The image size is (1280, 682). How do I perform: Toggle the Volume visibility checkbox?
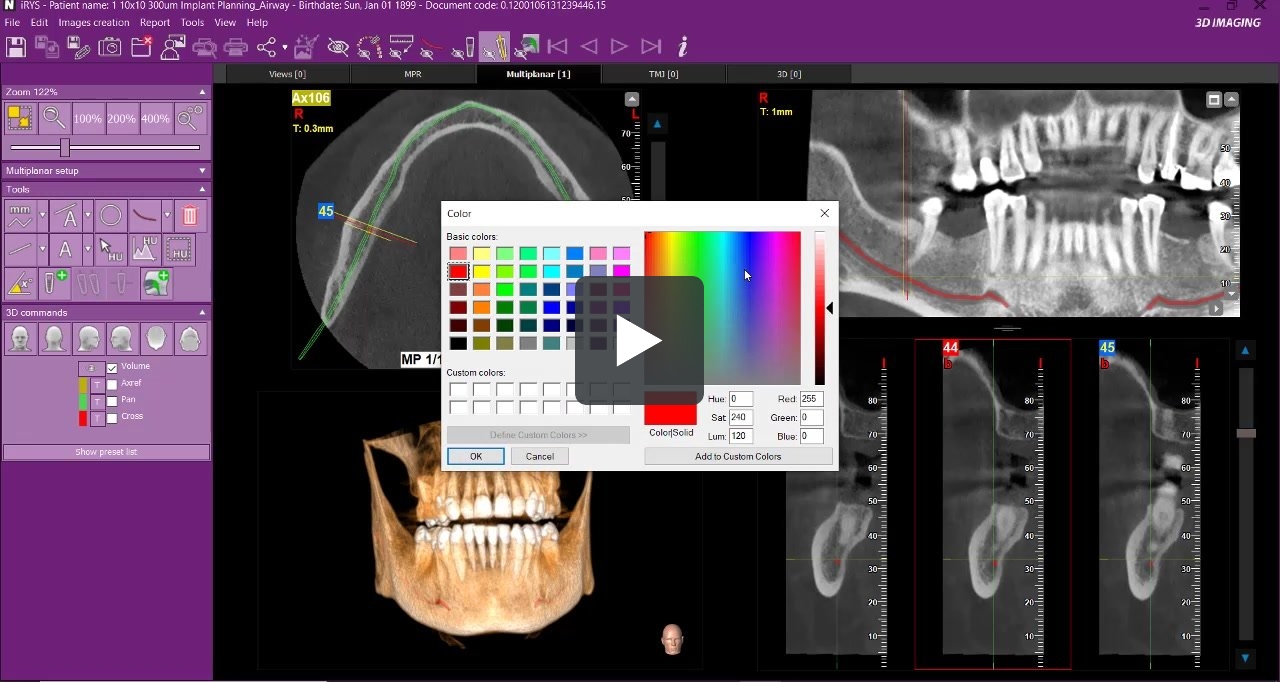pos(112,368)
